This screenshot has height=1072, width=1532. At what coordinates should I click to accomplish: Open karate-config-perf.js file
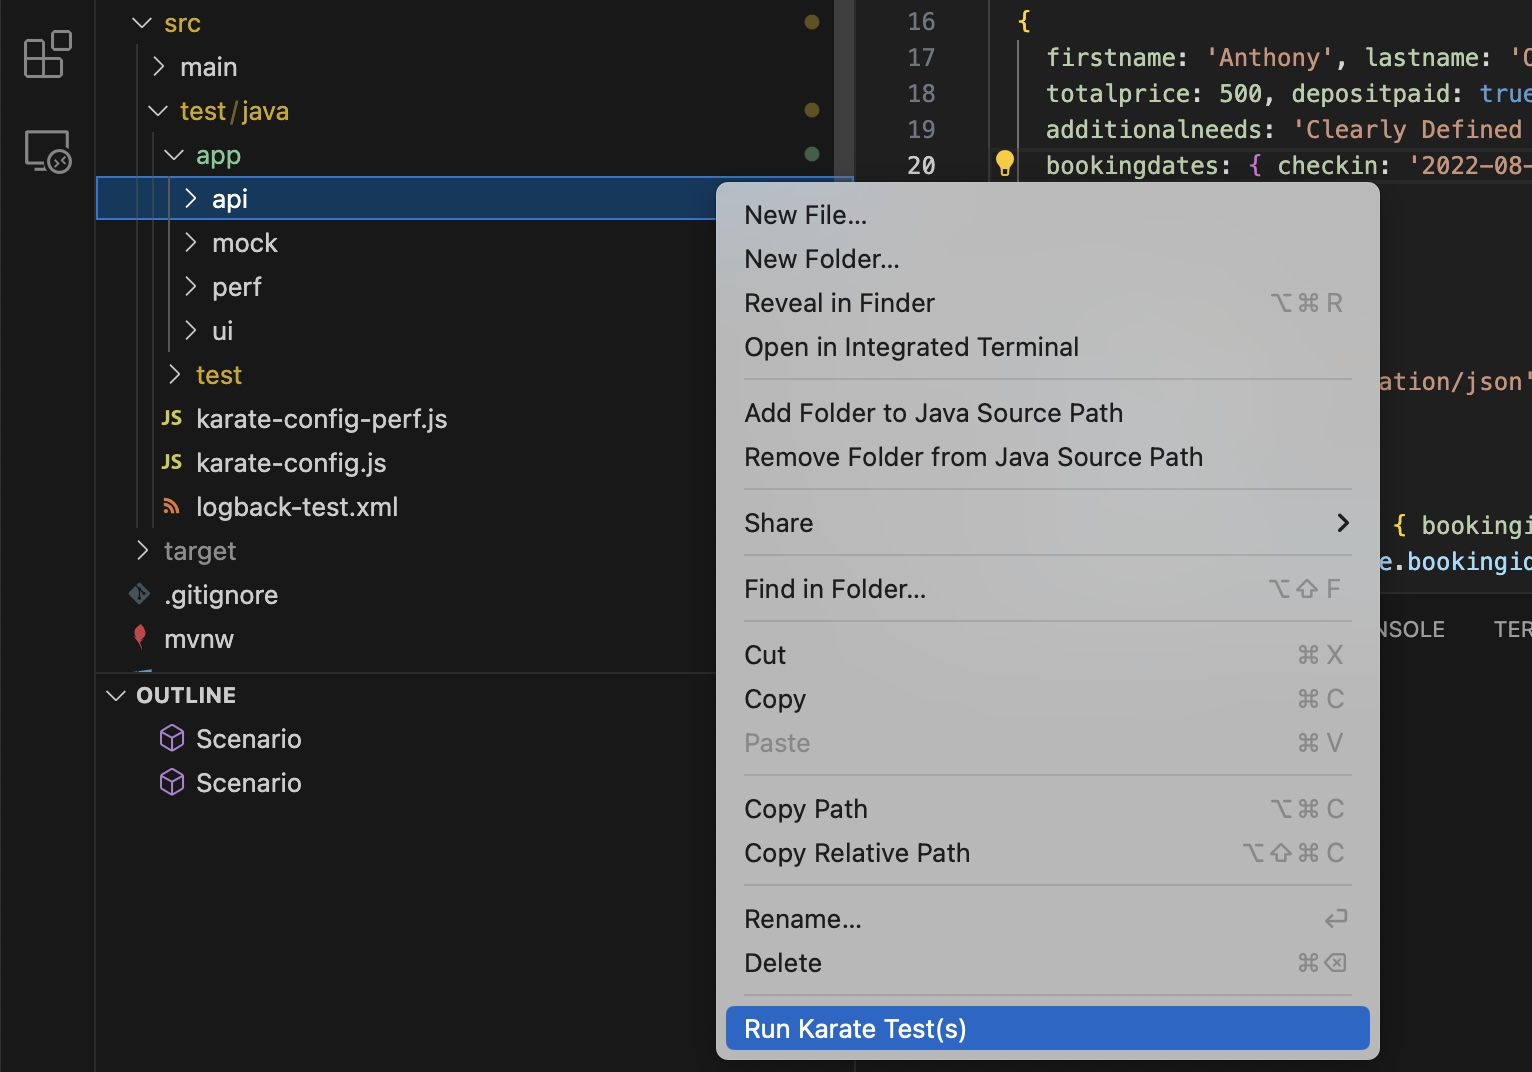pyautogui.click(x=321, y=419)
